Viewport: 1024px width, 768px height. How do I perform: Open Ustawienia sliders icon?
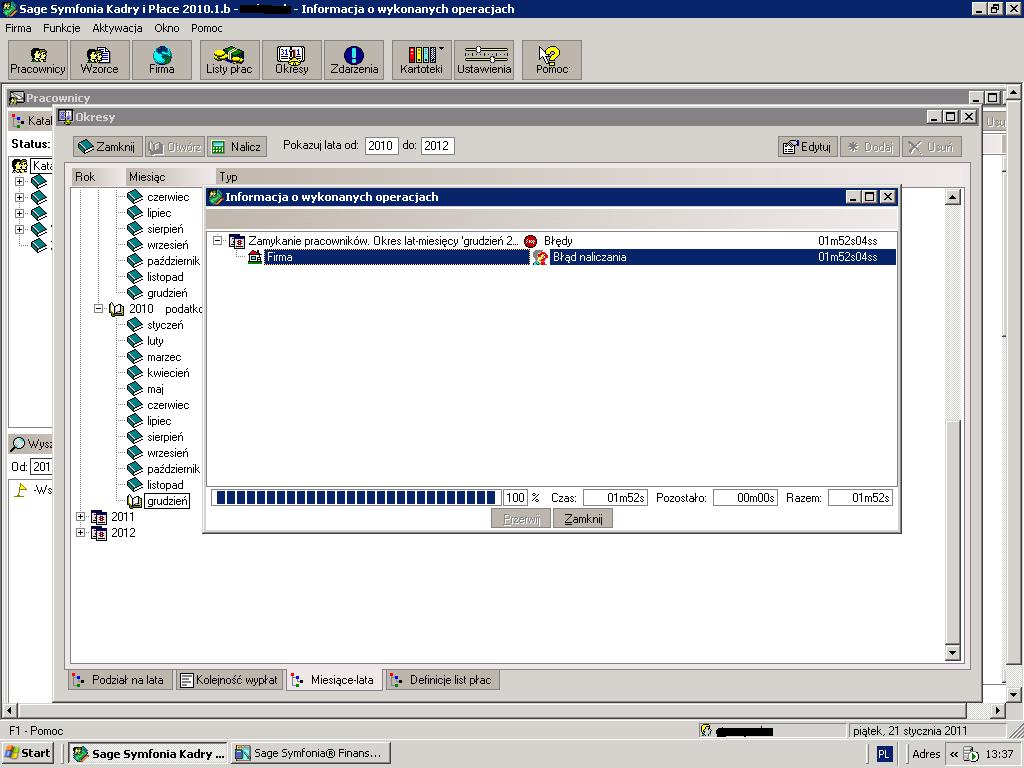484,60
